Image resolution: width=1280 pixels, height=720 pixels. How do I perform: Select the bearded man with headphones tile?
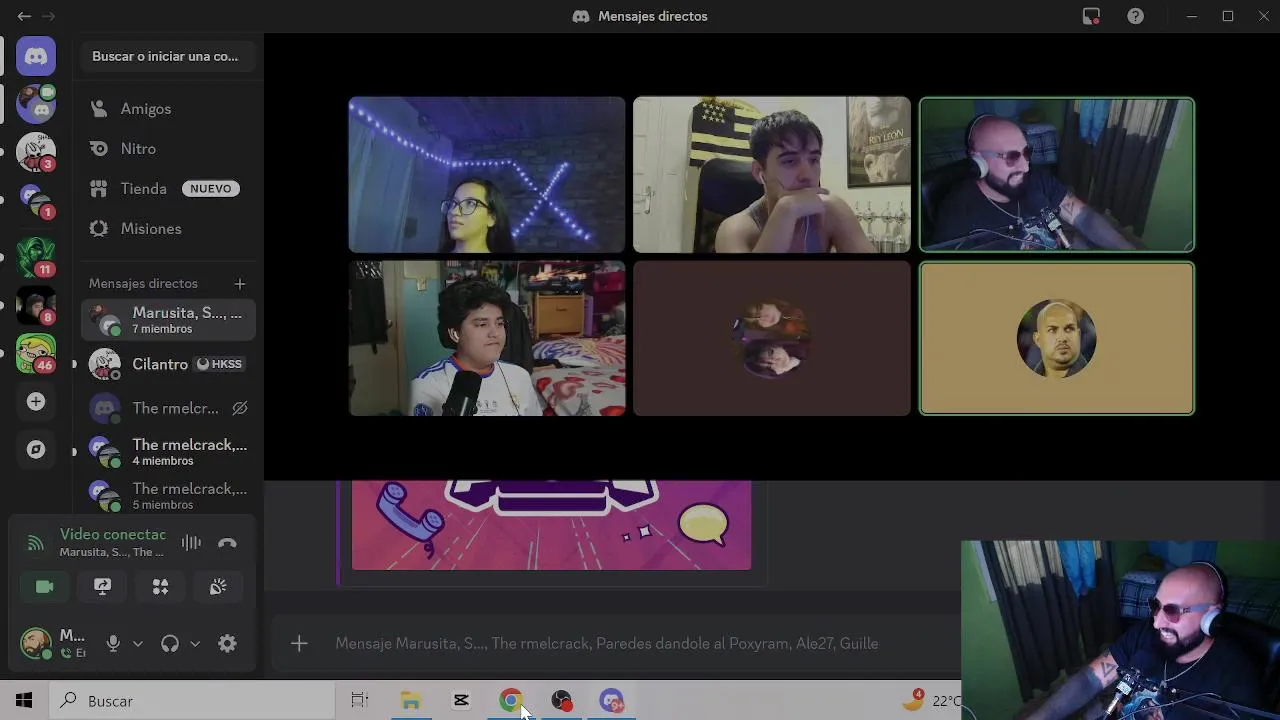[1057, 174]
